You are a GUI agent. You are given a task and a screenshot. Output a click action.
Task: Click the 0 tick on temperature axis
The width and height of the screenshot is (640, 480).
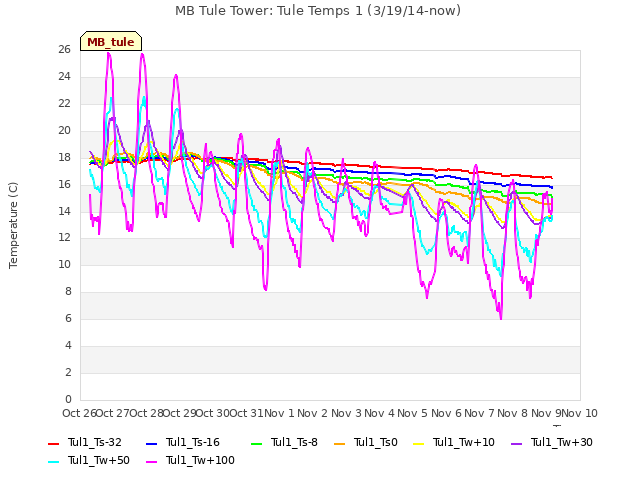[x=68, y=399]
